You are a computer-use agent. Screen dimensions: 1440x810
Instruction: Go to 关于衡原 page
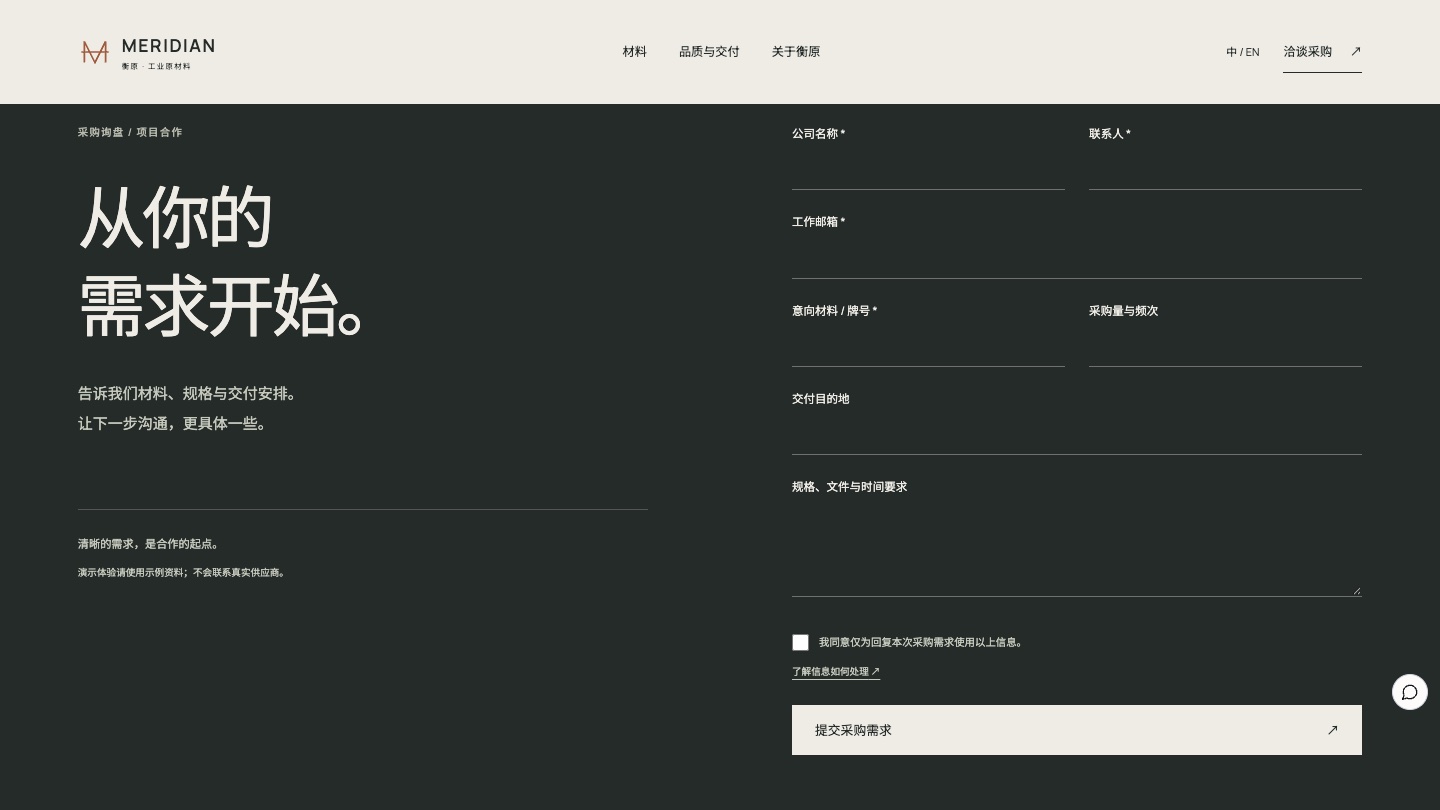(795, 52)
